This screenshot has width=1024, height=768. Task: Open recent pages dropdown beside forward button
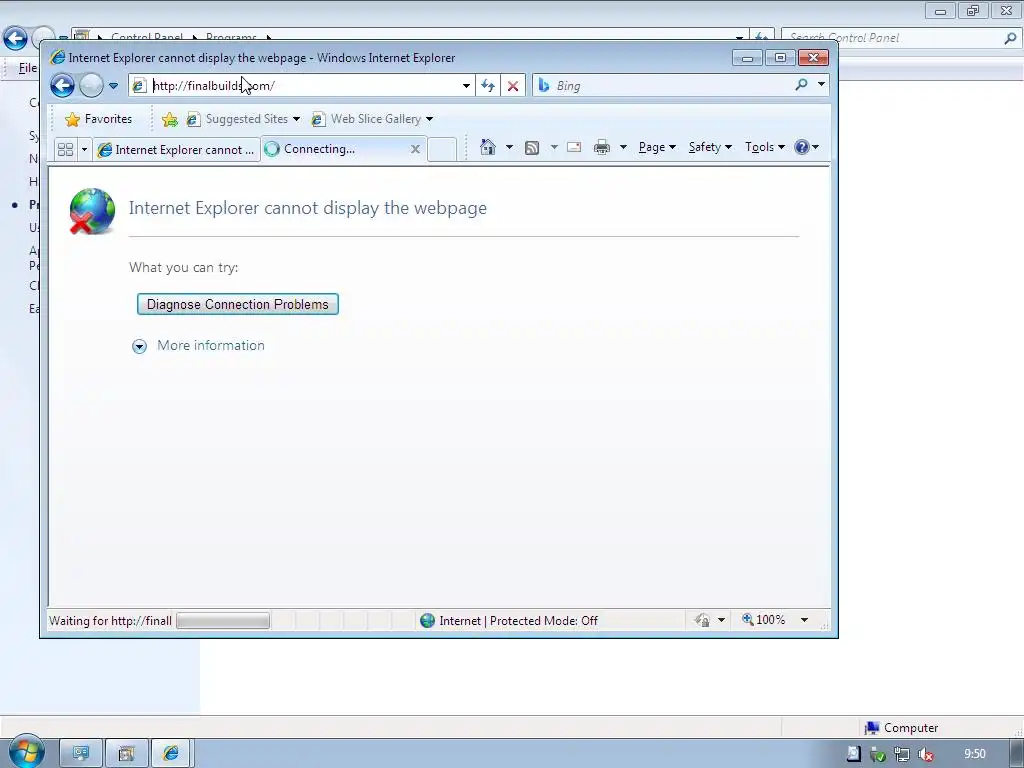point(113,86)
